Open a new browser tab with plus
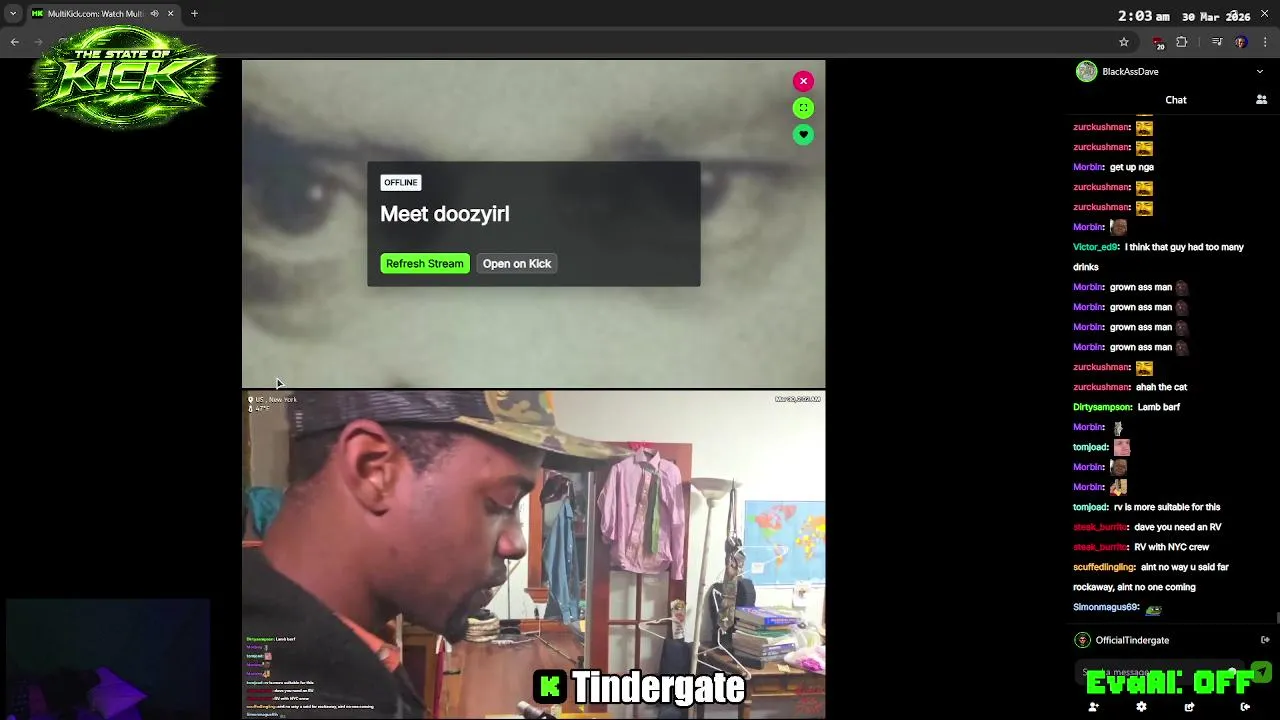Viewport: 1280px width, 720px height. point(194,14)
